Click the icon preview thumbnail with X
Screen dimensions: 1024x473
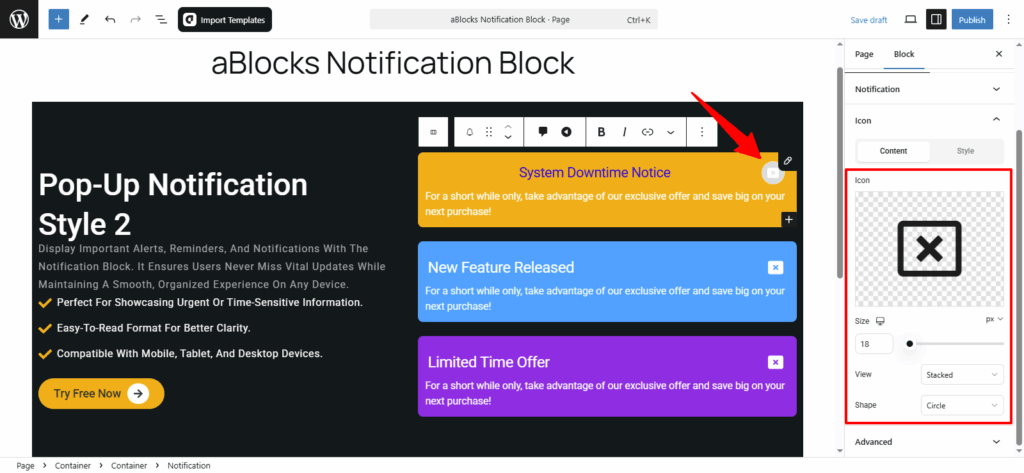[929, 249]
